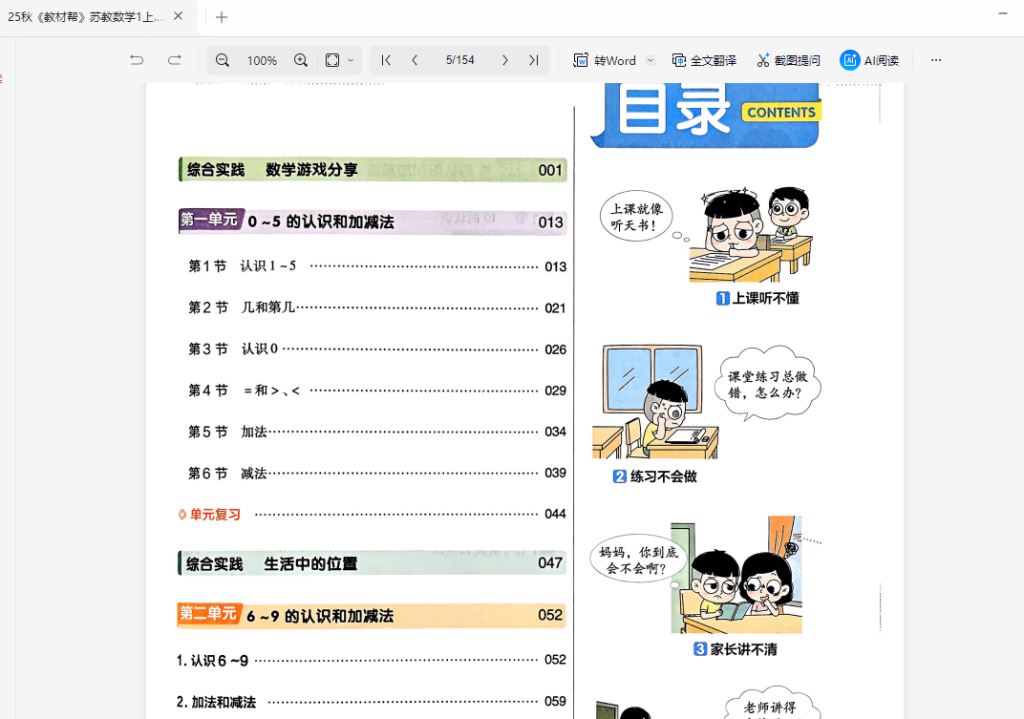Jump to the last page with the >| icon

[535, 60]
